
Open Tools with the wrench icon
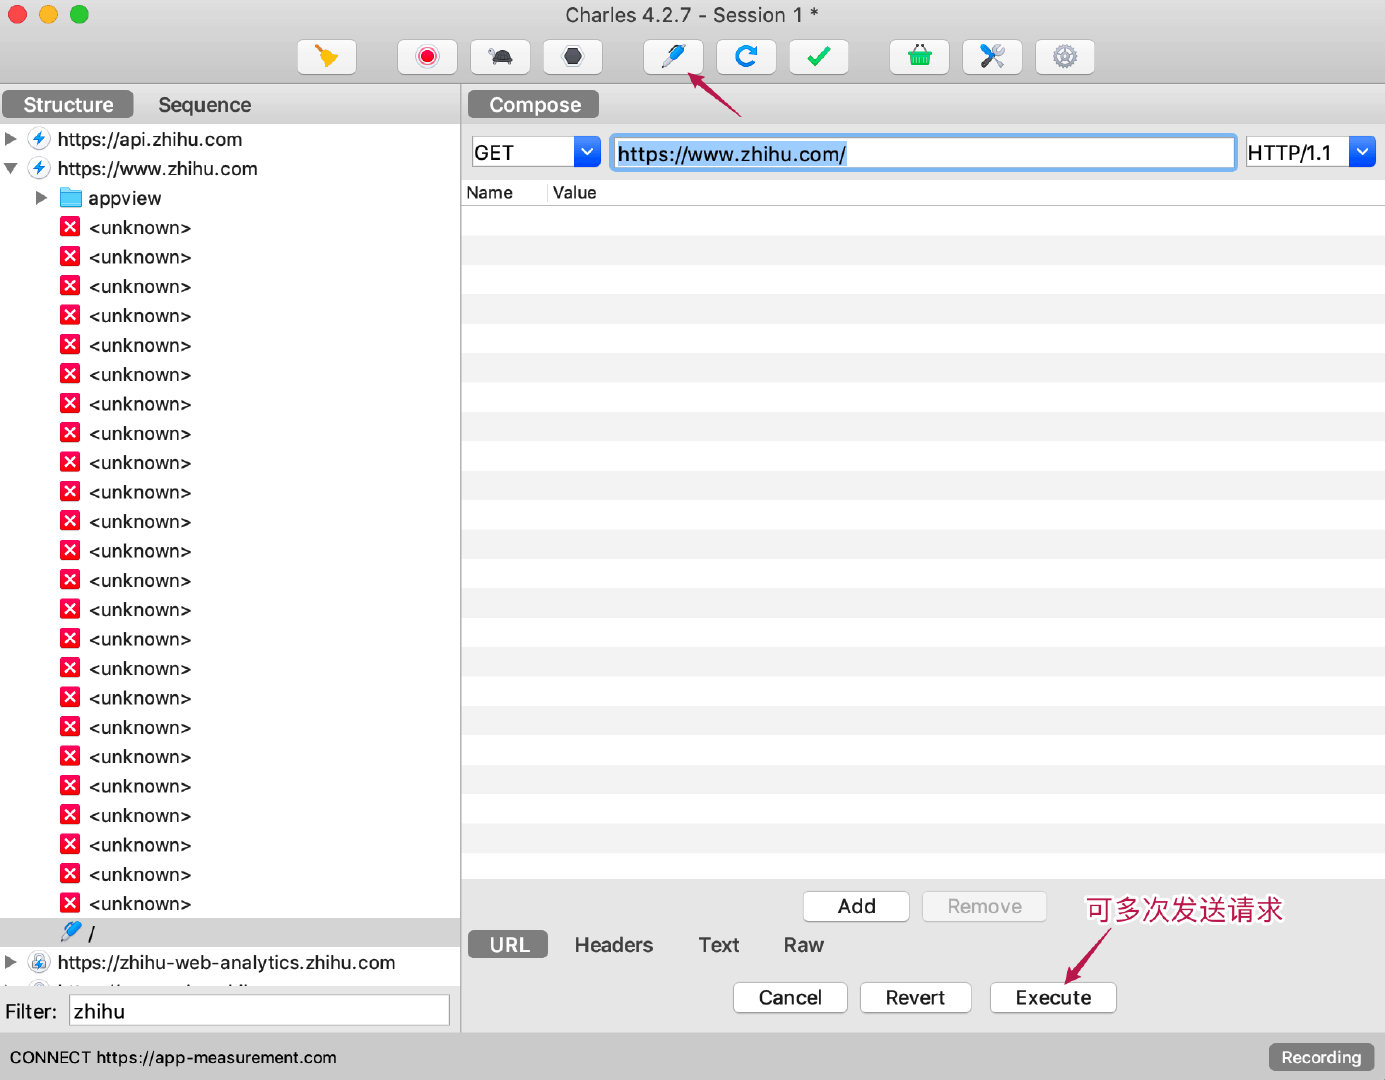point(992,57)
